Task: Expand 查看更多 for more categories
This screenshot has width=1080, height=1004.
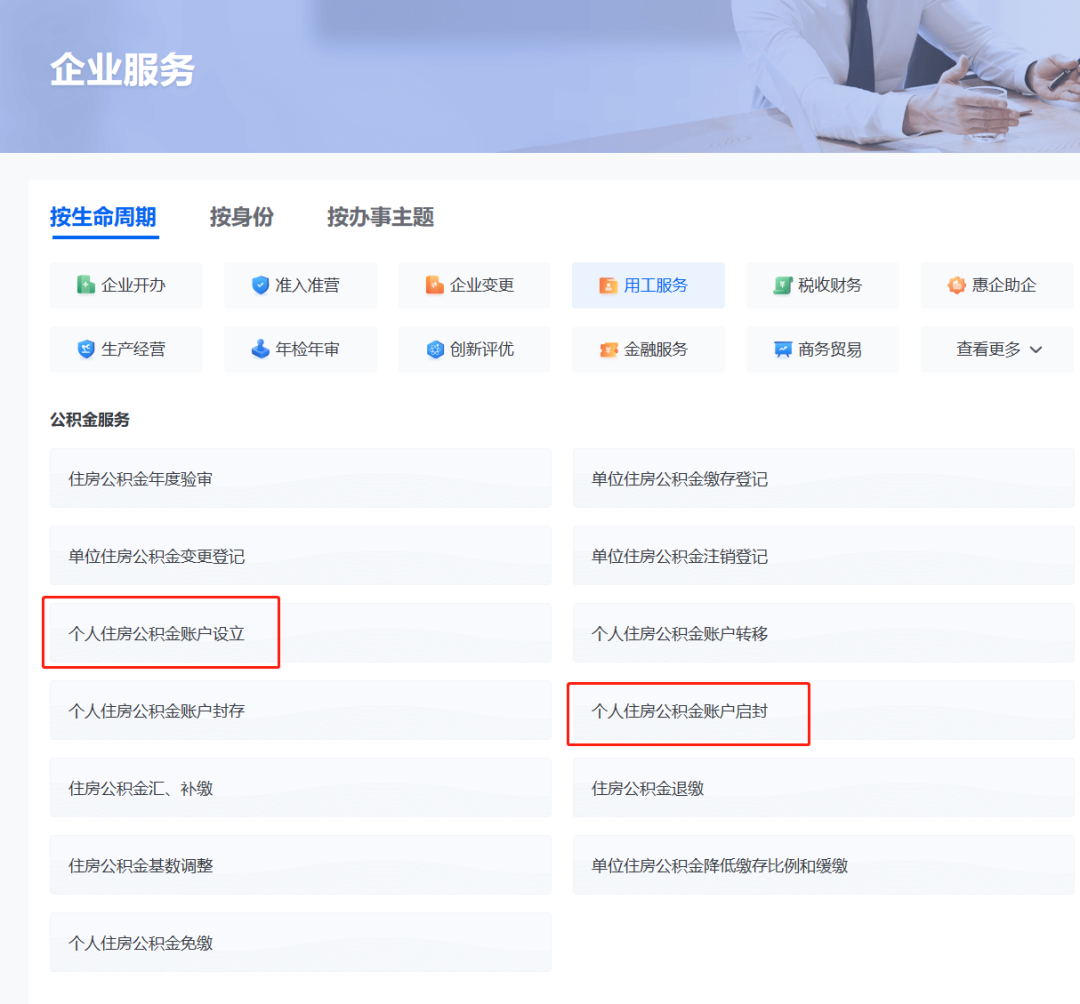Action: click(996, 349)
